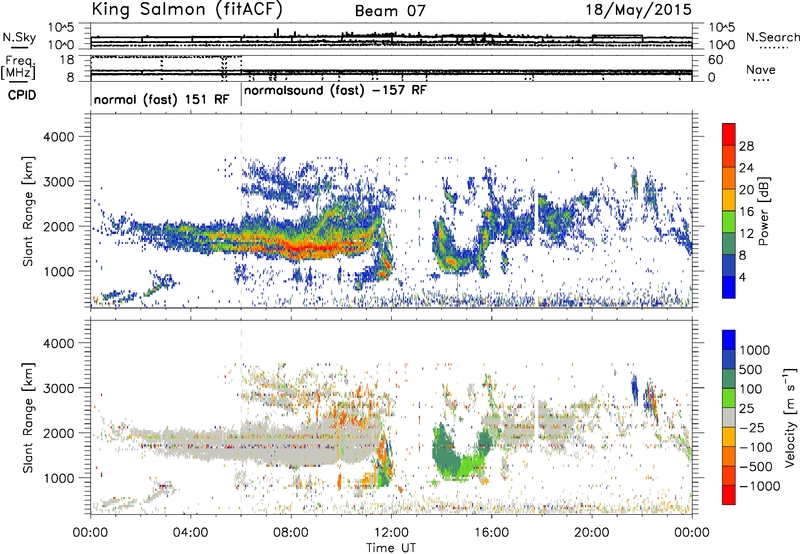Screen dimensions: 800x554
Task: Click the velocity panel Slant Range label
Action: click(28, 417)
